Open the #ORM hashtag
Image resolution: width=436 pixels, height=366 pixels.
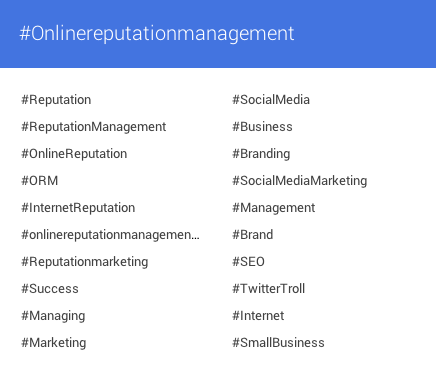coord(40,181)
